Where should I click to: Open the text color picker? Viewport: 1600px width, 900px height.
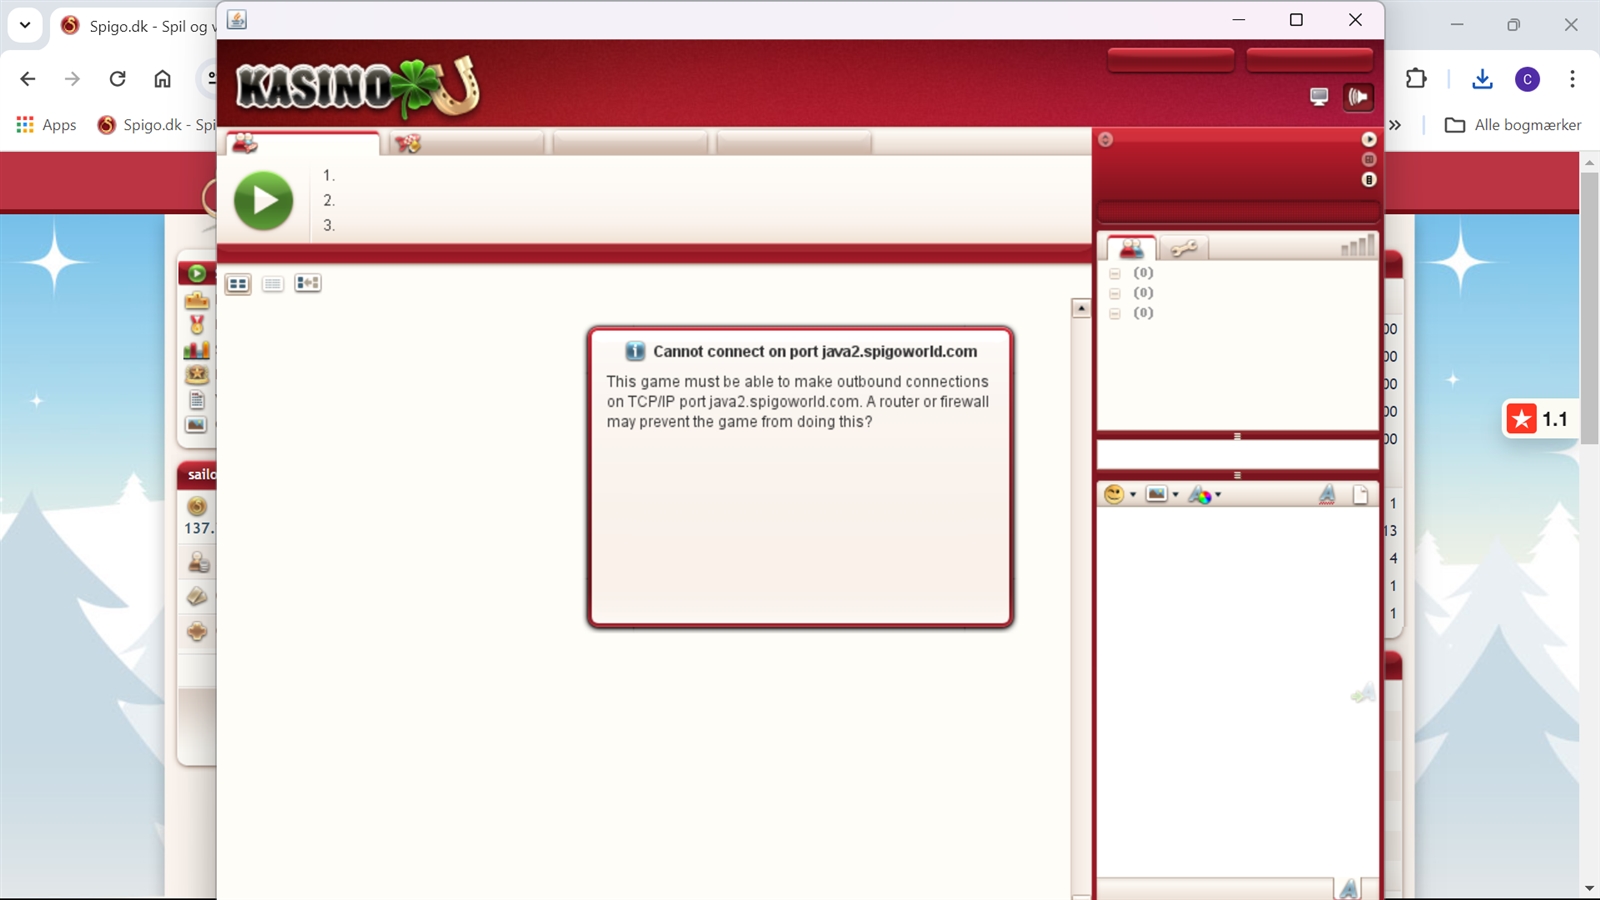click(1204, 495)
